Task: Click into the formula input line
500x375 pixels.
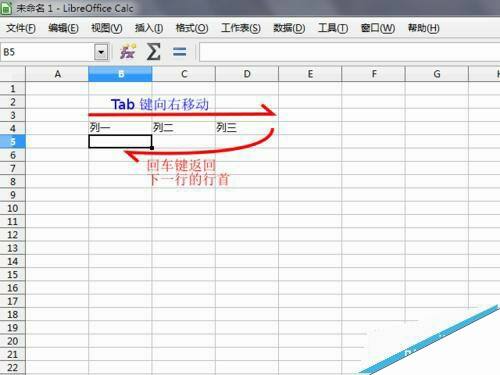Action: (x=349, y=52)
